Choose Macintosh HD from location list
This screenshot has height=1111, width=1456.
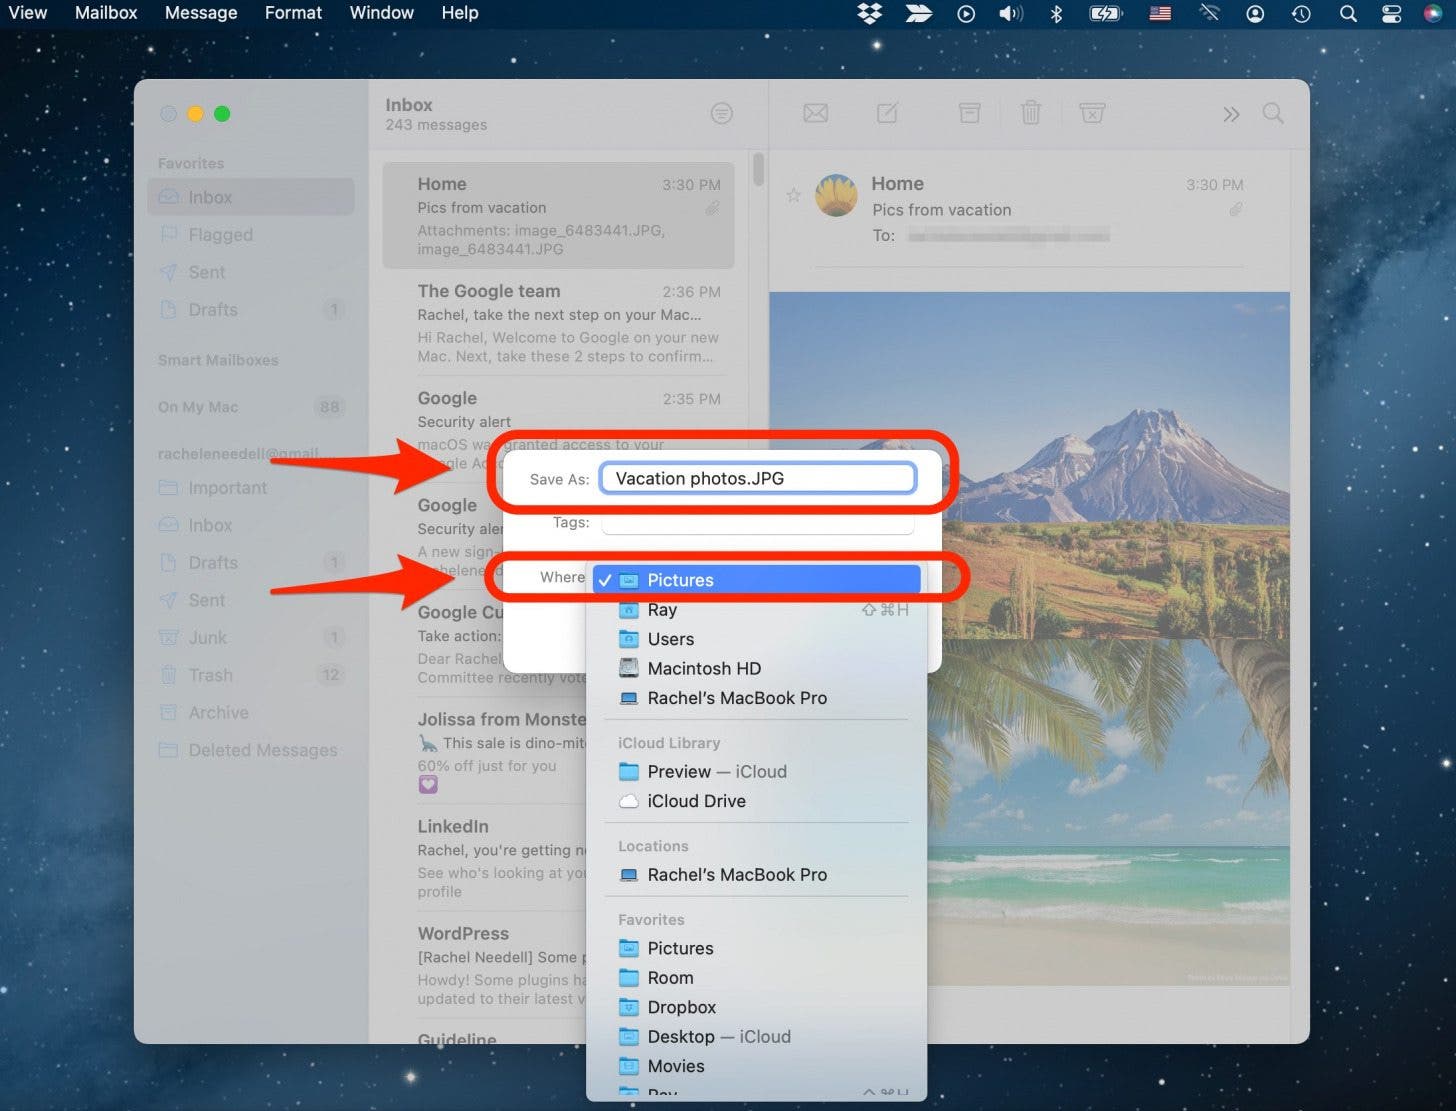703,668
